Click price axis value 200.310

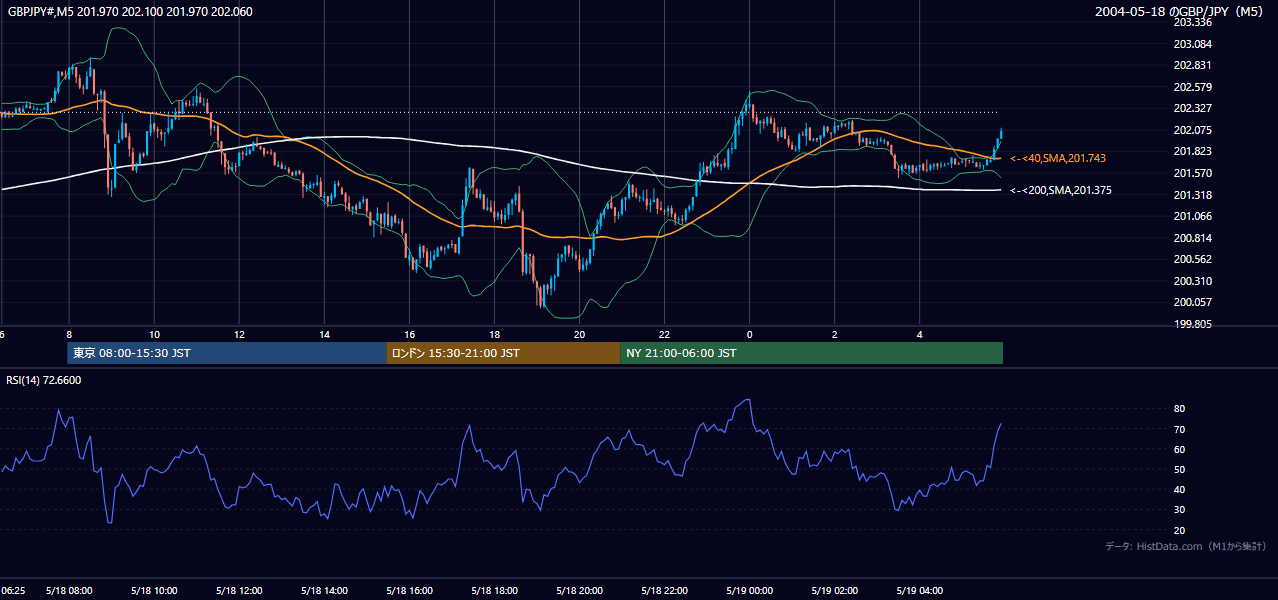1193,281
